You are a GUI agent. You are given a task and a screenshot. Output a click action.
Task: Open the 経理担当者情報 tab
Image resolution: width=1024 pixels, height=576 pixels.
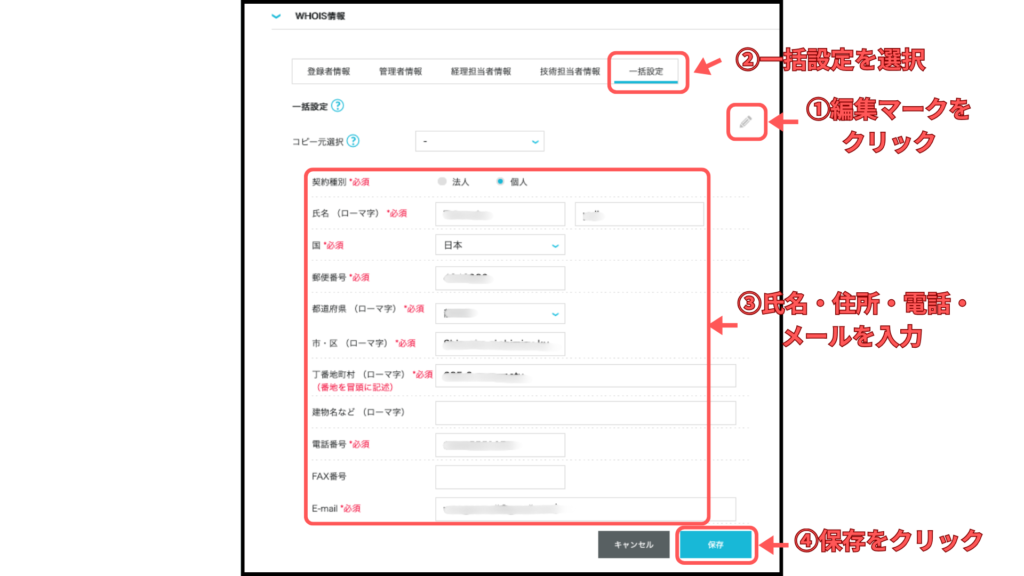coord(480,72)
